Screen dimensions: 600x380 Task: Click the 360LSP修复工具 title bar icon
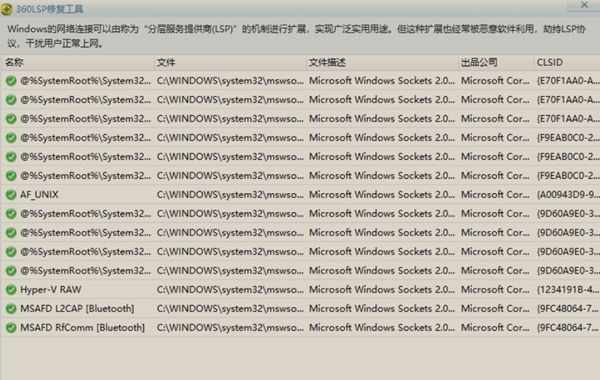tap(7, 9)
